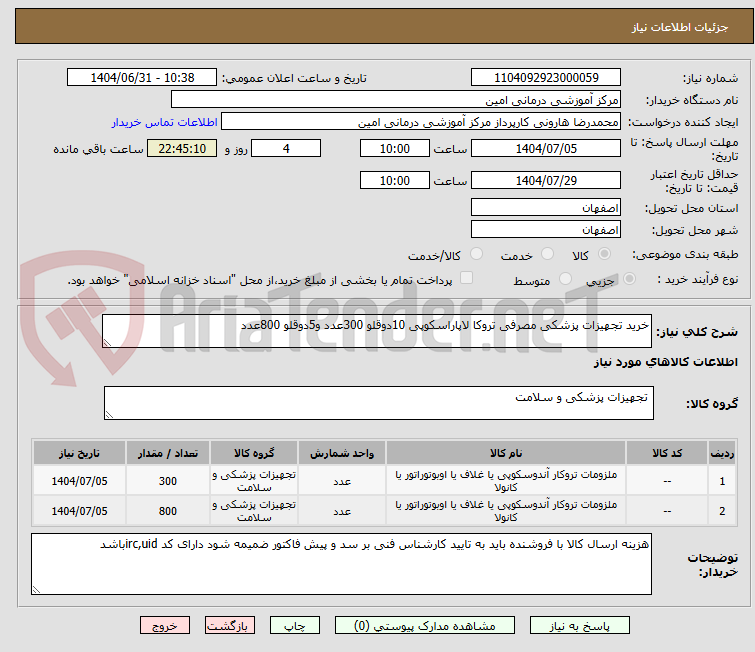The image size is (755, 652).
Task: Click the تاریخ نیاز column header
Action: 79,453
